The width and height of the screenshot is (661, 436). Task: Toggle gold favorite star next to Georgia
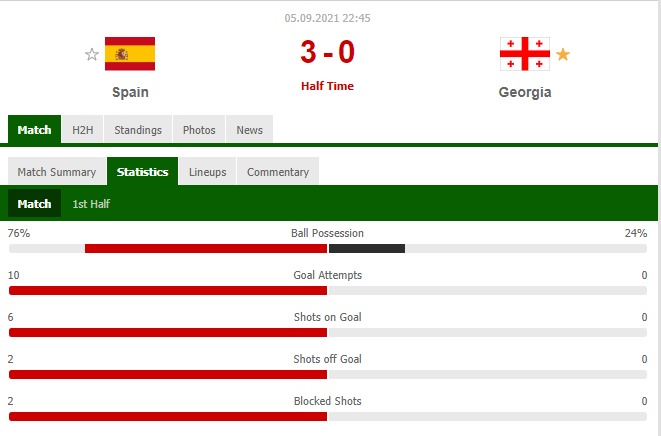[x=563, y=54]
